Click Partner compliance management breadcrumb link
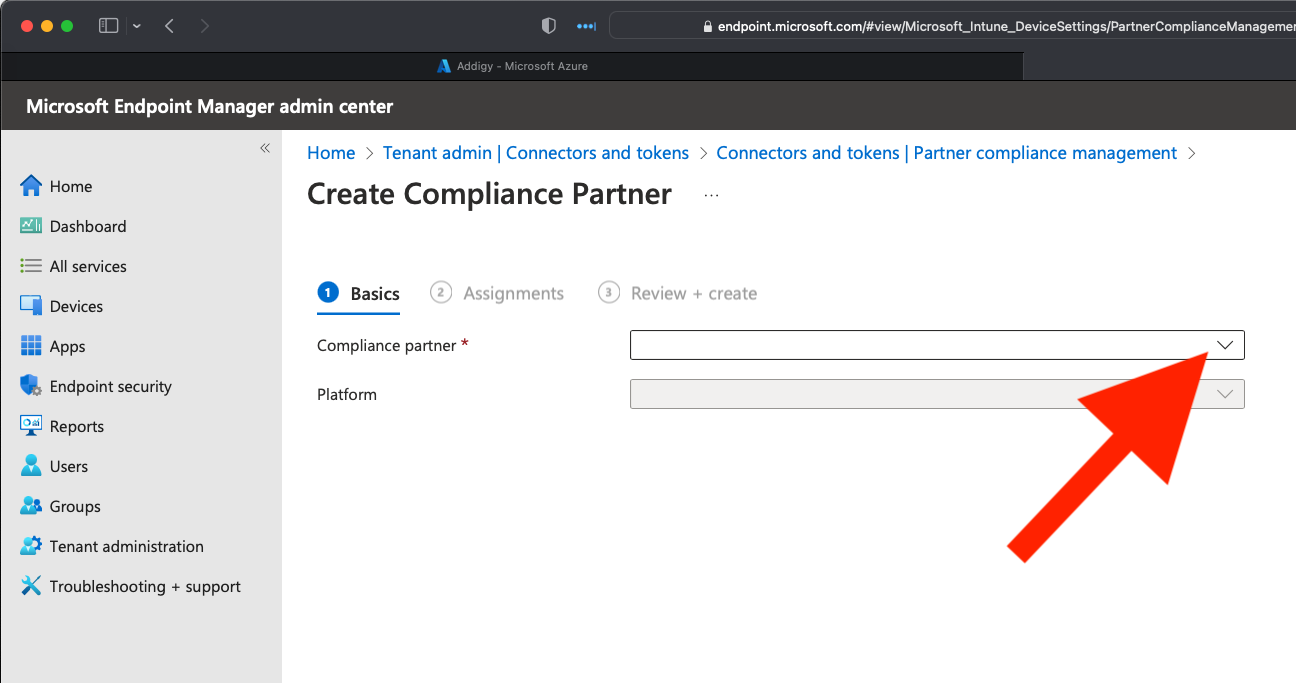This screenshot has height=683, width=1296. (x=947, y=153)
